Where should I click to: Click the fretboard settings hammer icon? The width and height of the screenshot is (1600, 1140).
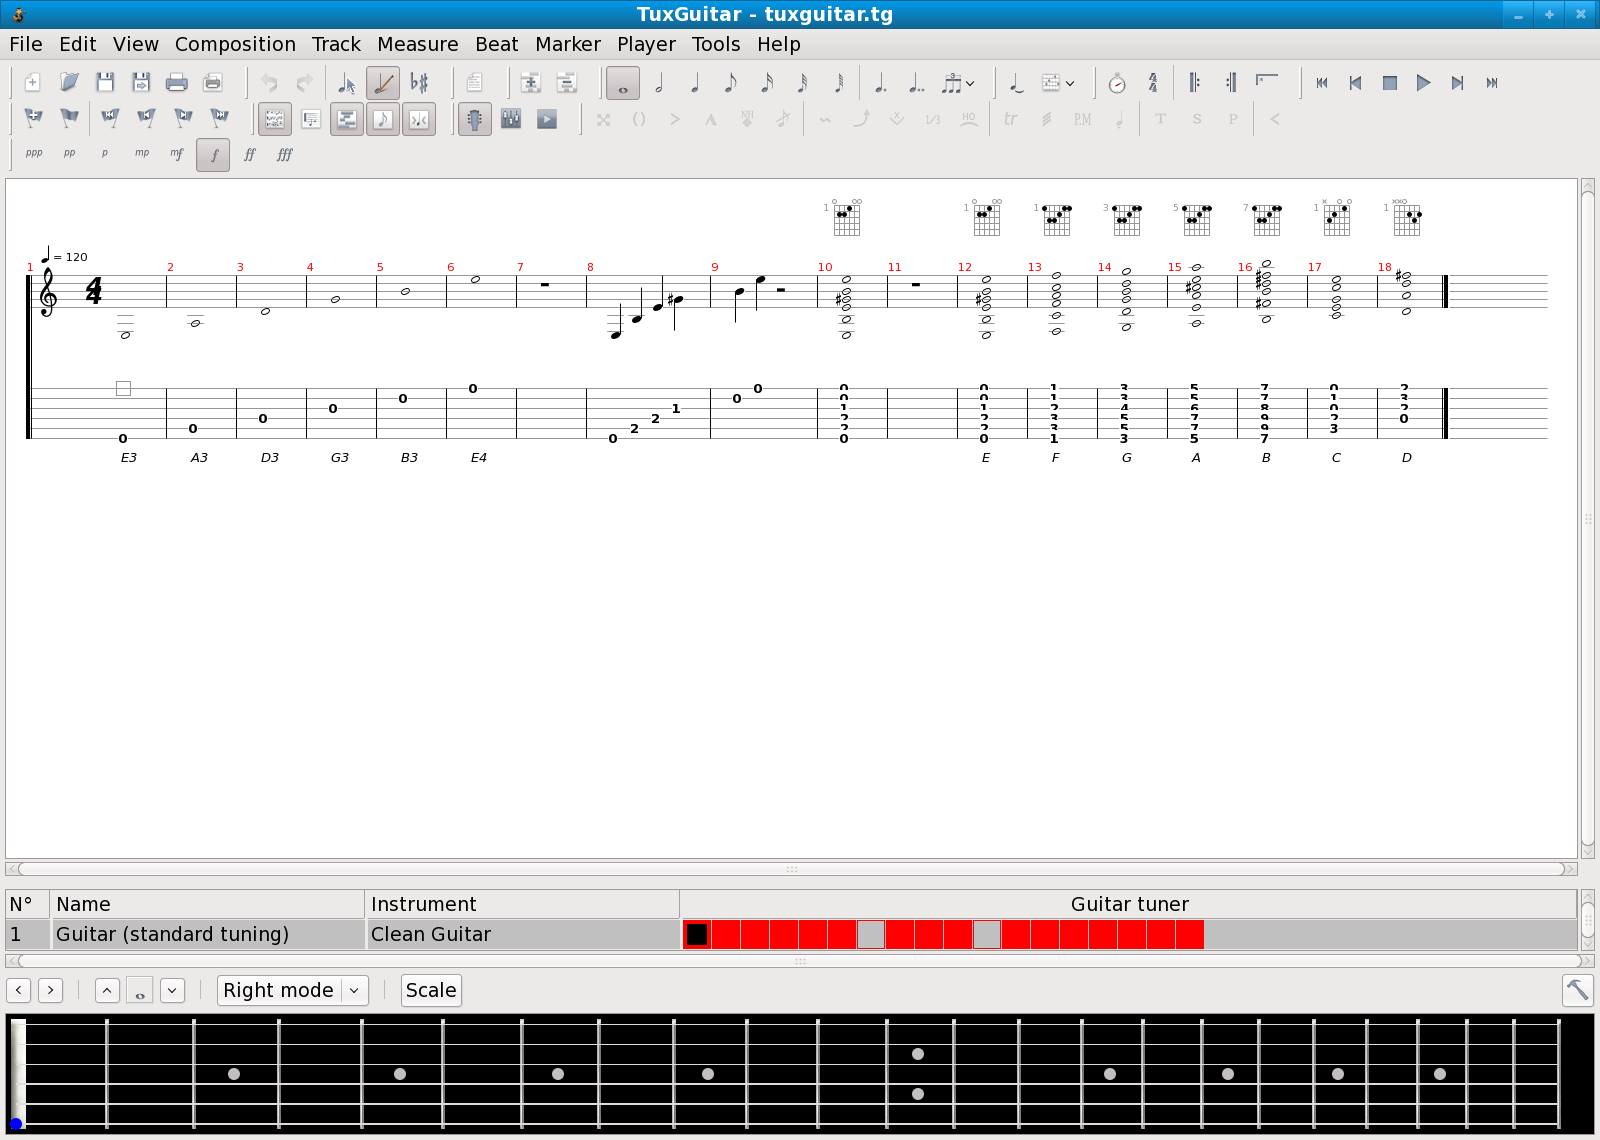[1577, 990]
